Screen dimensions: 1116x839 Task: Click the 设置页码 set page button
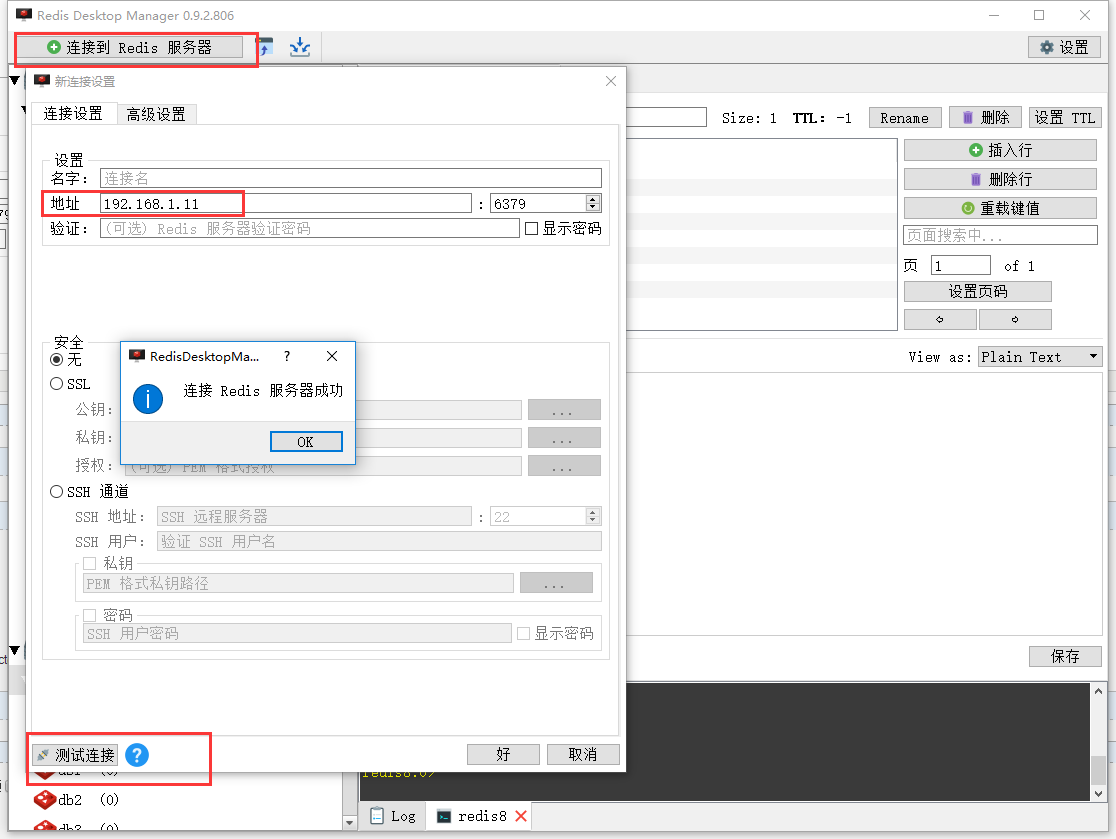977,291
